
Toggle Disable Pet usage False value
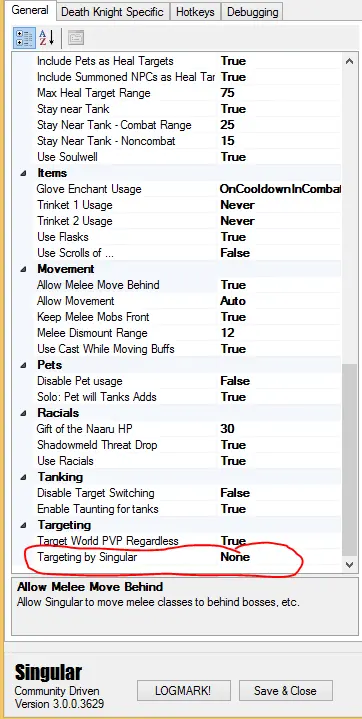click(279, 381)
